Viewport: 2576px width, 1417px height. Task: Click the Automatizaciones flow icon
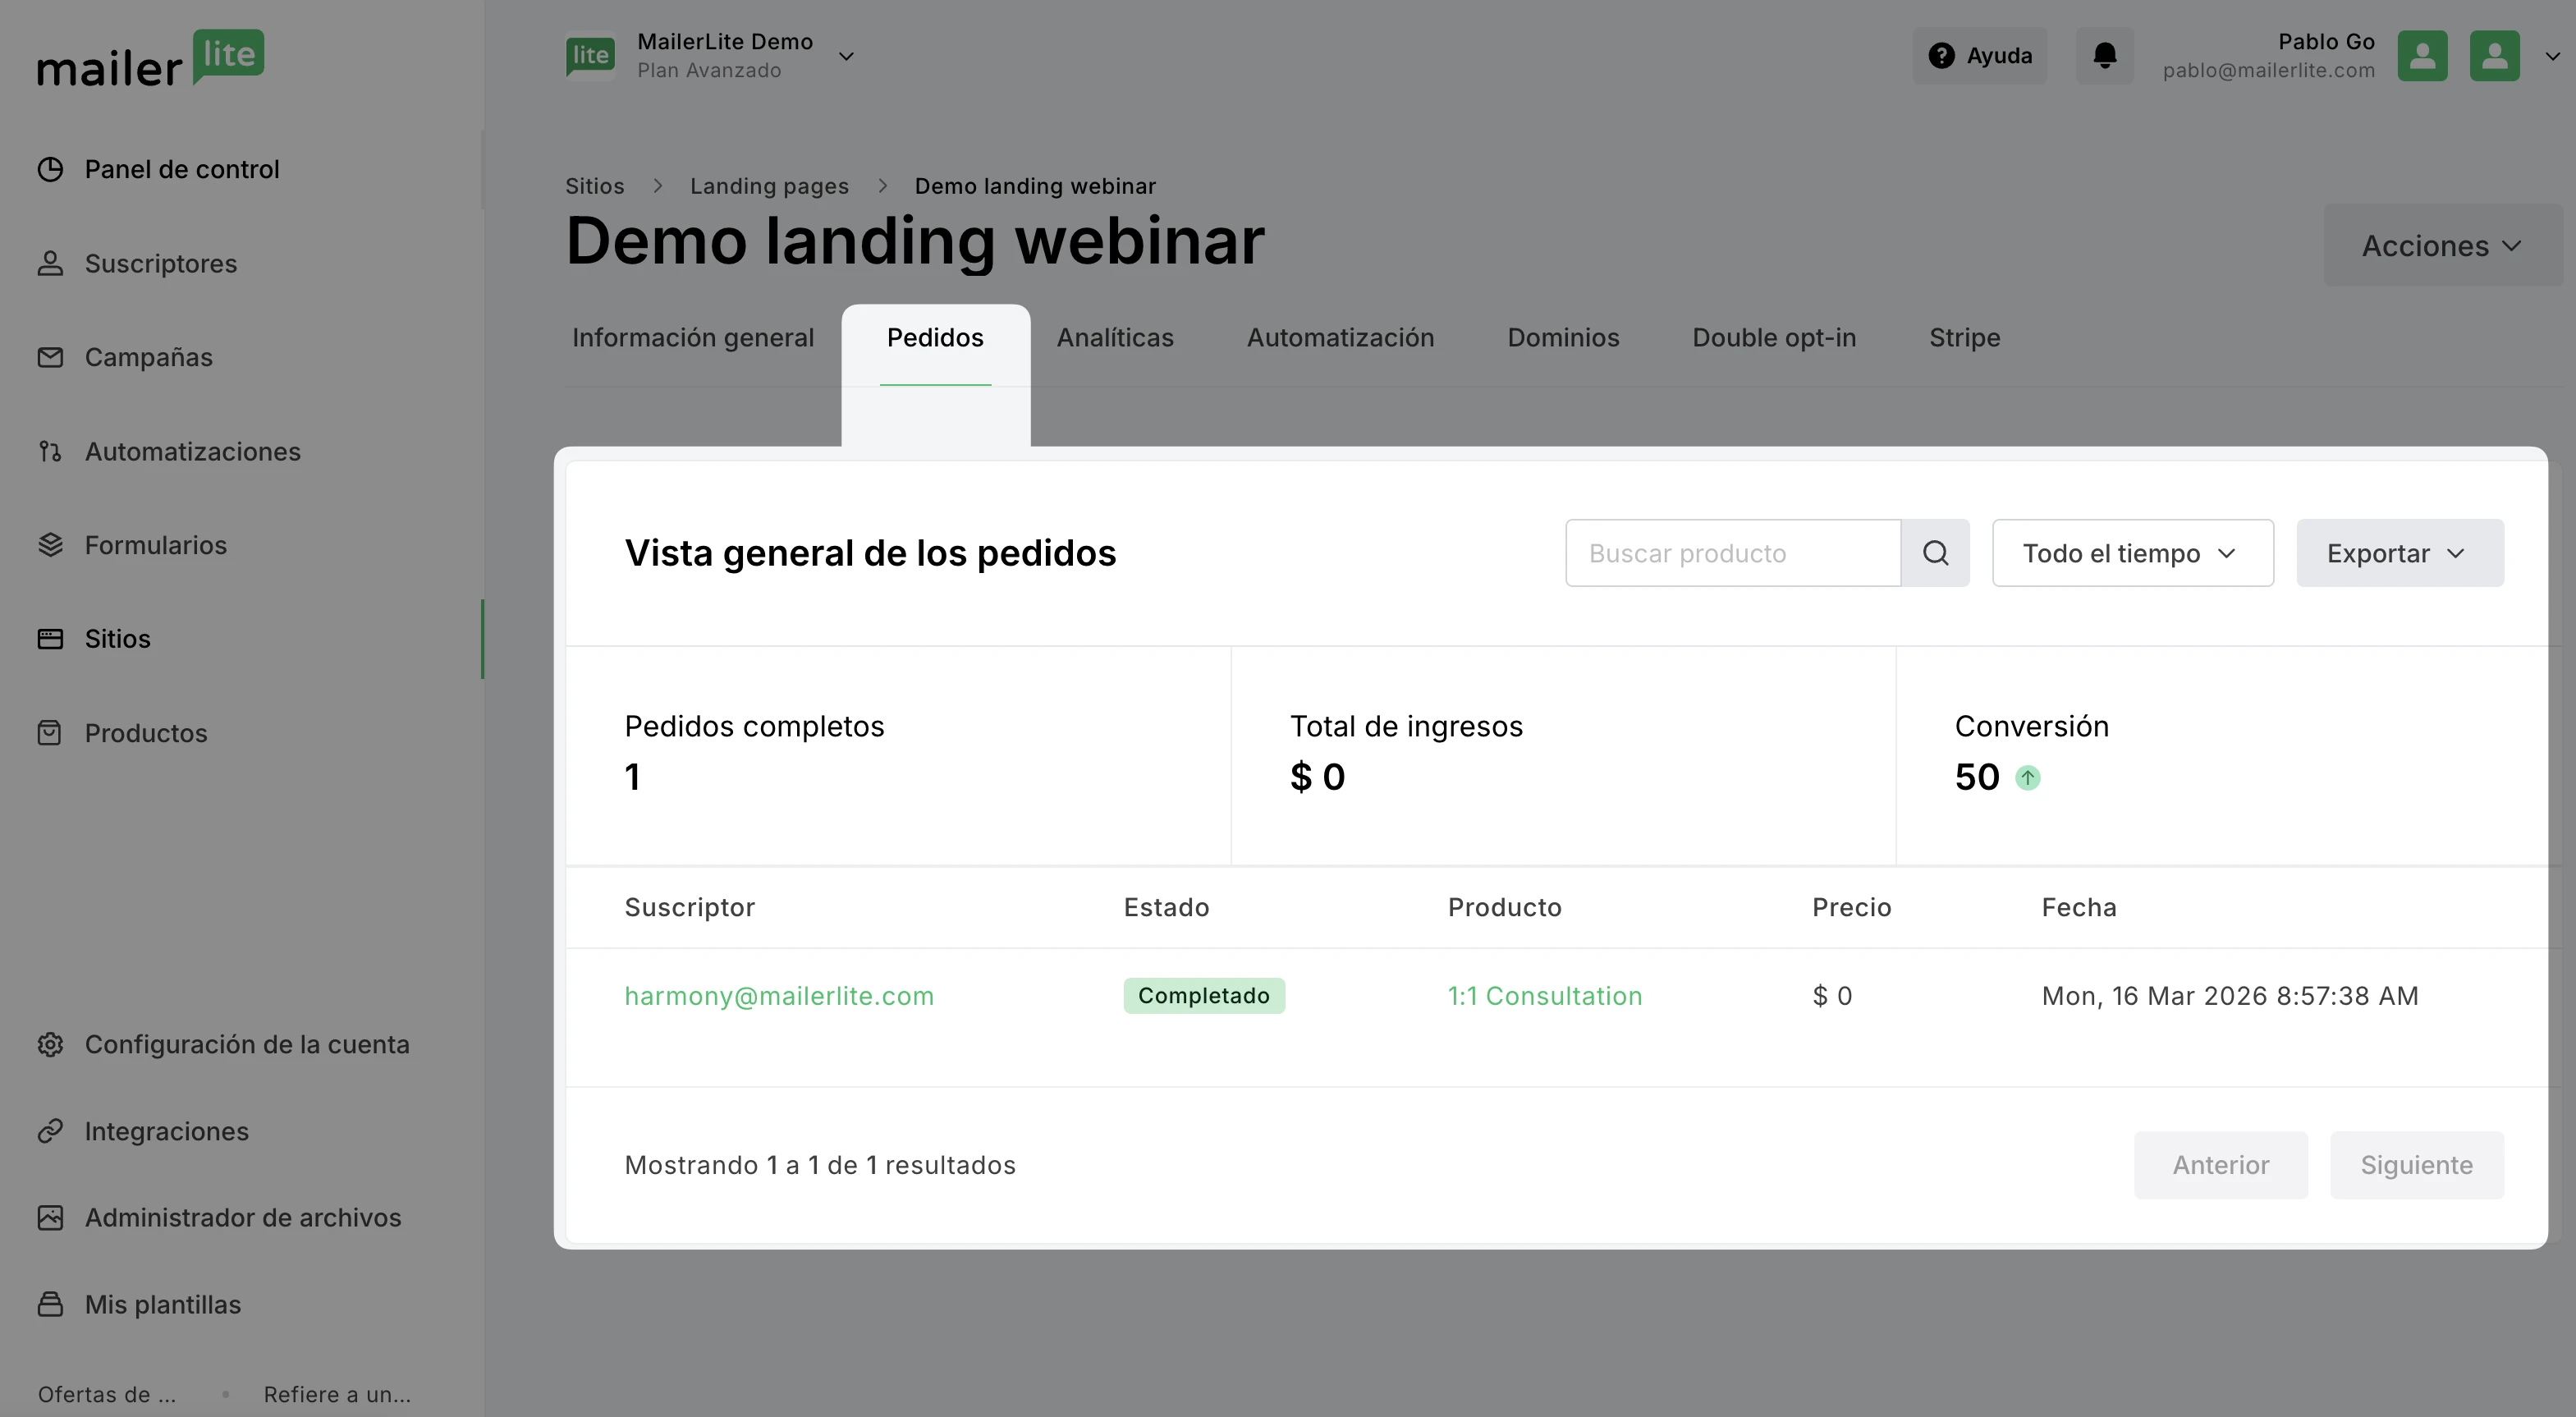50,451
